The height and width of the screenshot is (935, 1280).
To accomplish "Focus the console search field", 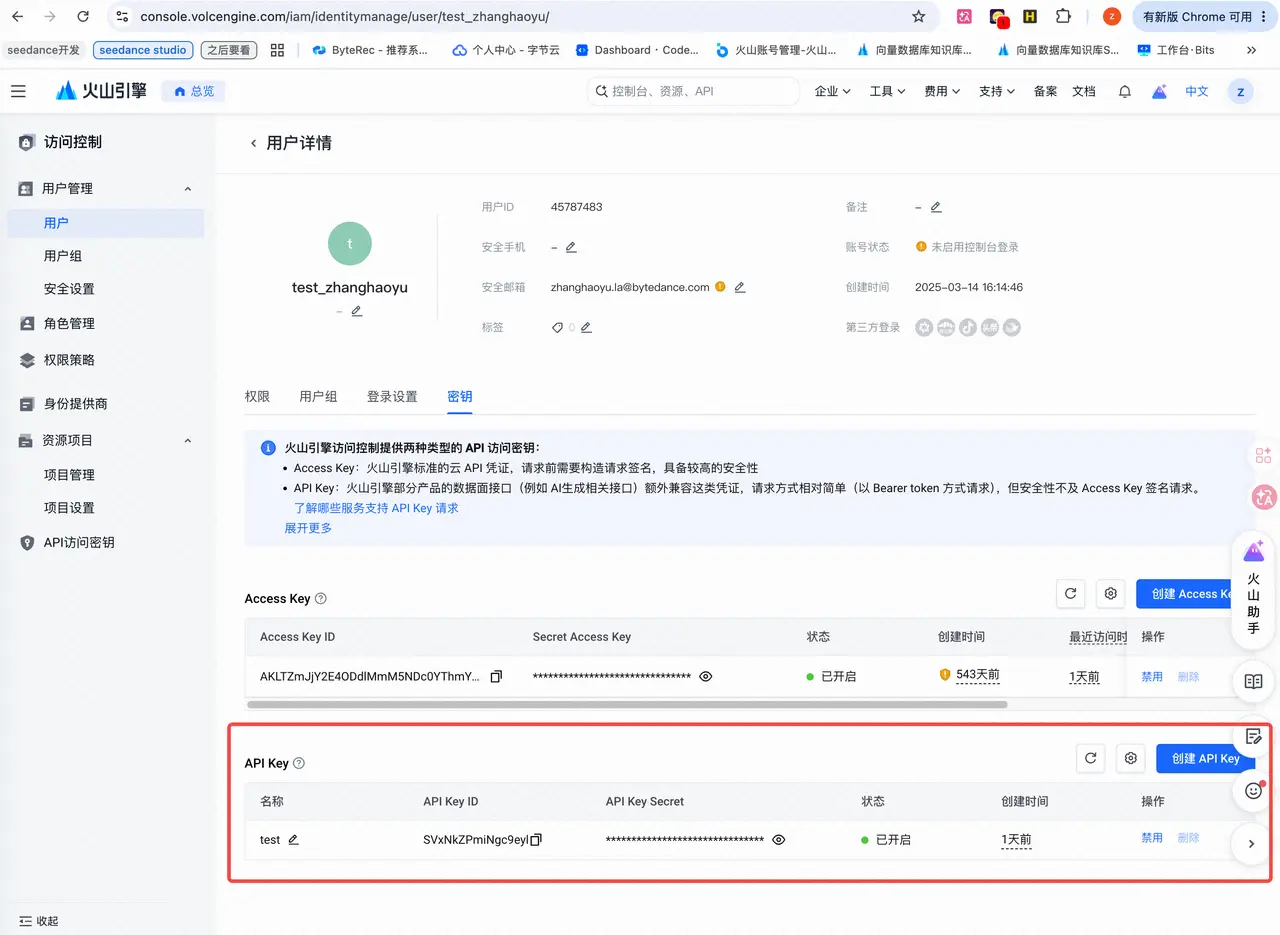I will coord(693,91).
